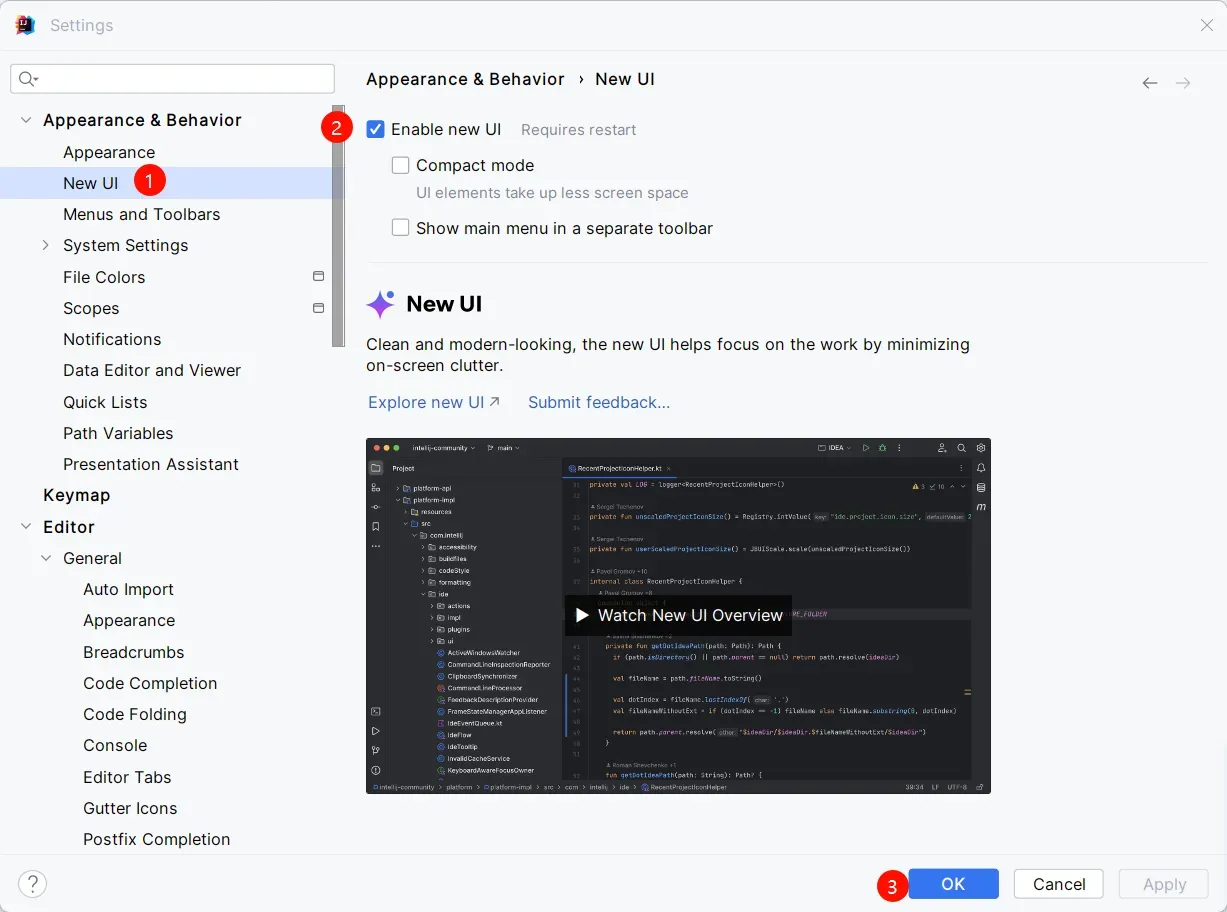
Task: Open Data Editor and Viewer
Action: point(152,370)
